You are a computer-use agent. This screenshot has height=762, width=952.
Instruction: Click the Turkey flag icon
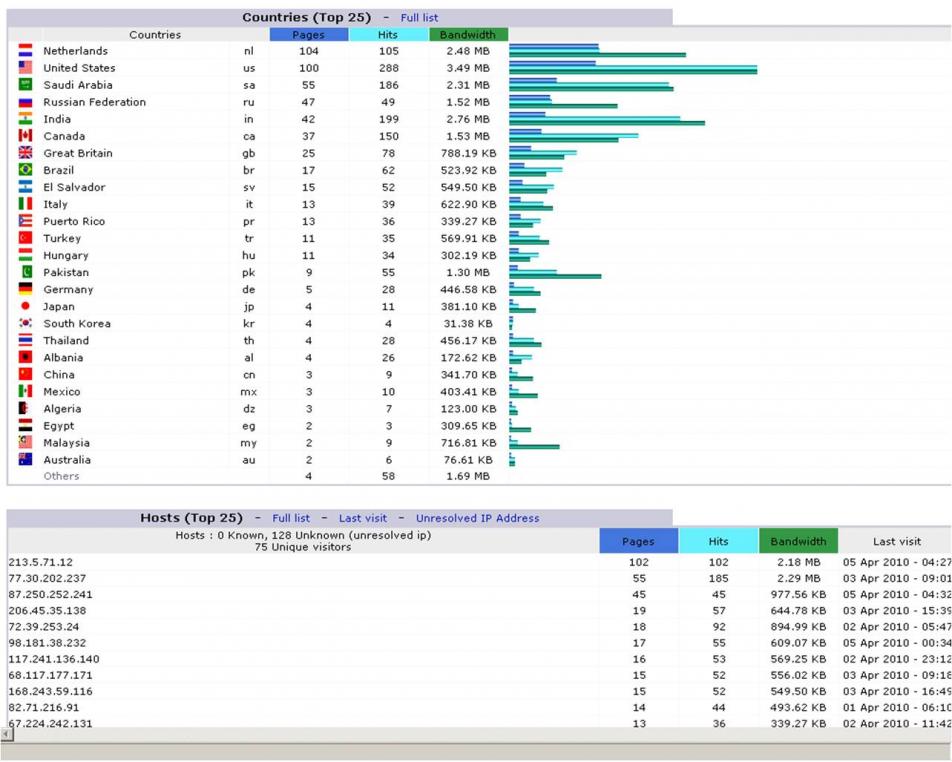pyautogui.click(x=25, y=238)
